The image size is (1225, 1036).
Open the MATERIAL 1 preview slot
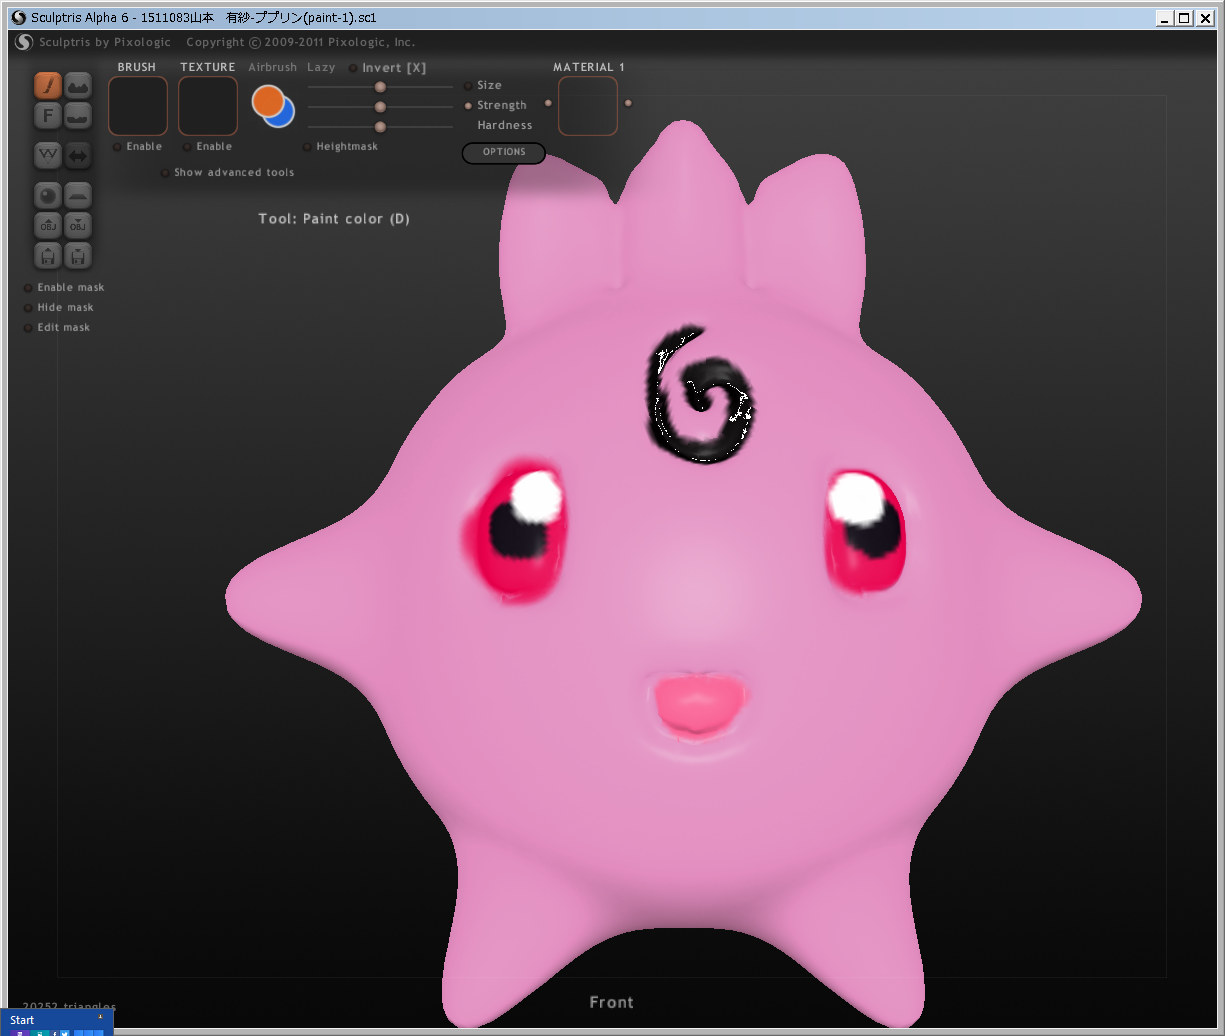click(588, 106)
